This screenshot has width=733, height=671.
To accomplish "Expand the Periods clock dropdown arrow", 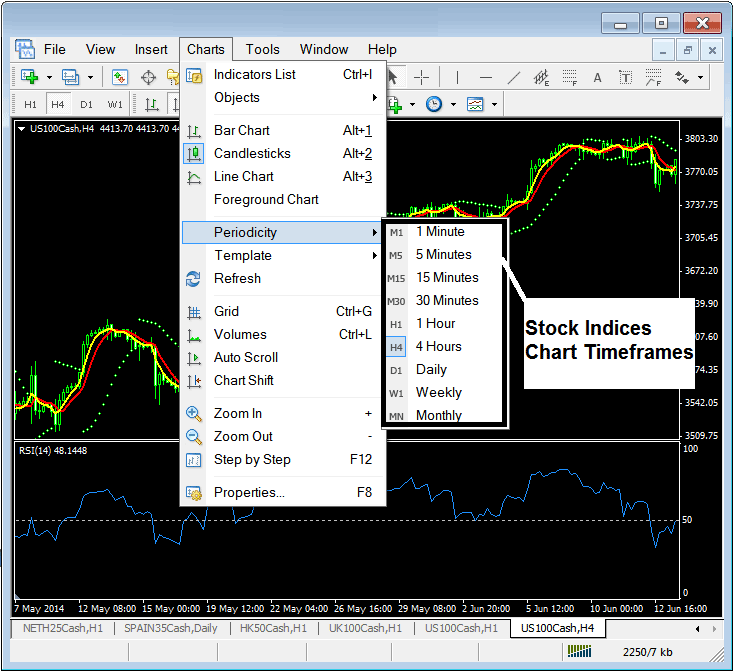I will click(x=453, y=104).
